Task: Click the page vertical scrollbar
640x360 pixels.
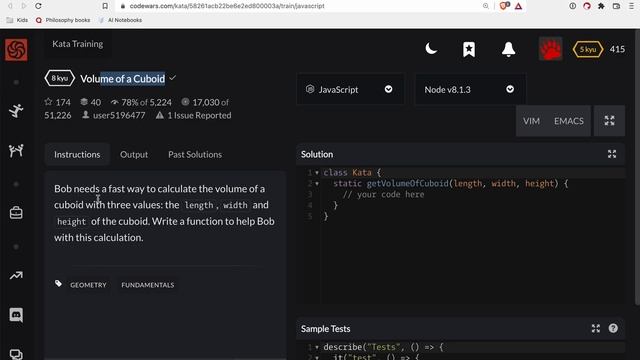Action: pyautogui.click(x=637, y=167)
